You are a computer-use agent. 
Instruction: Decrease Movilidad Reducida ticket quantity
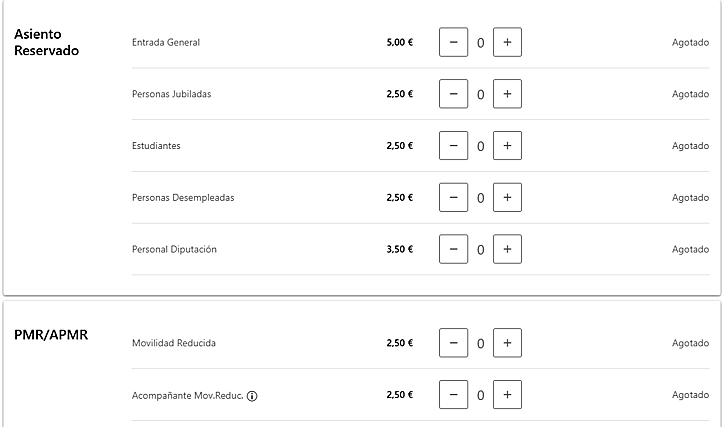pos(453,343)
